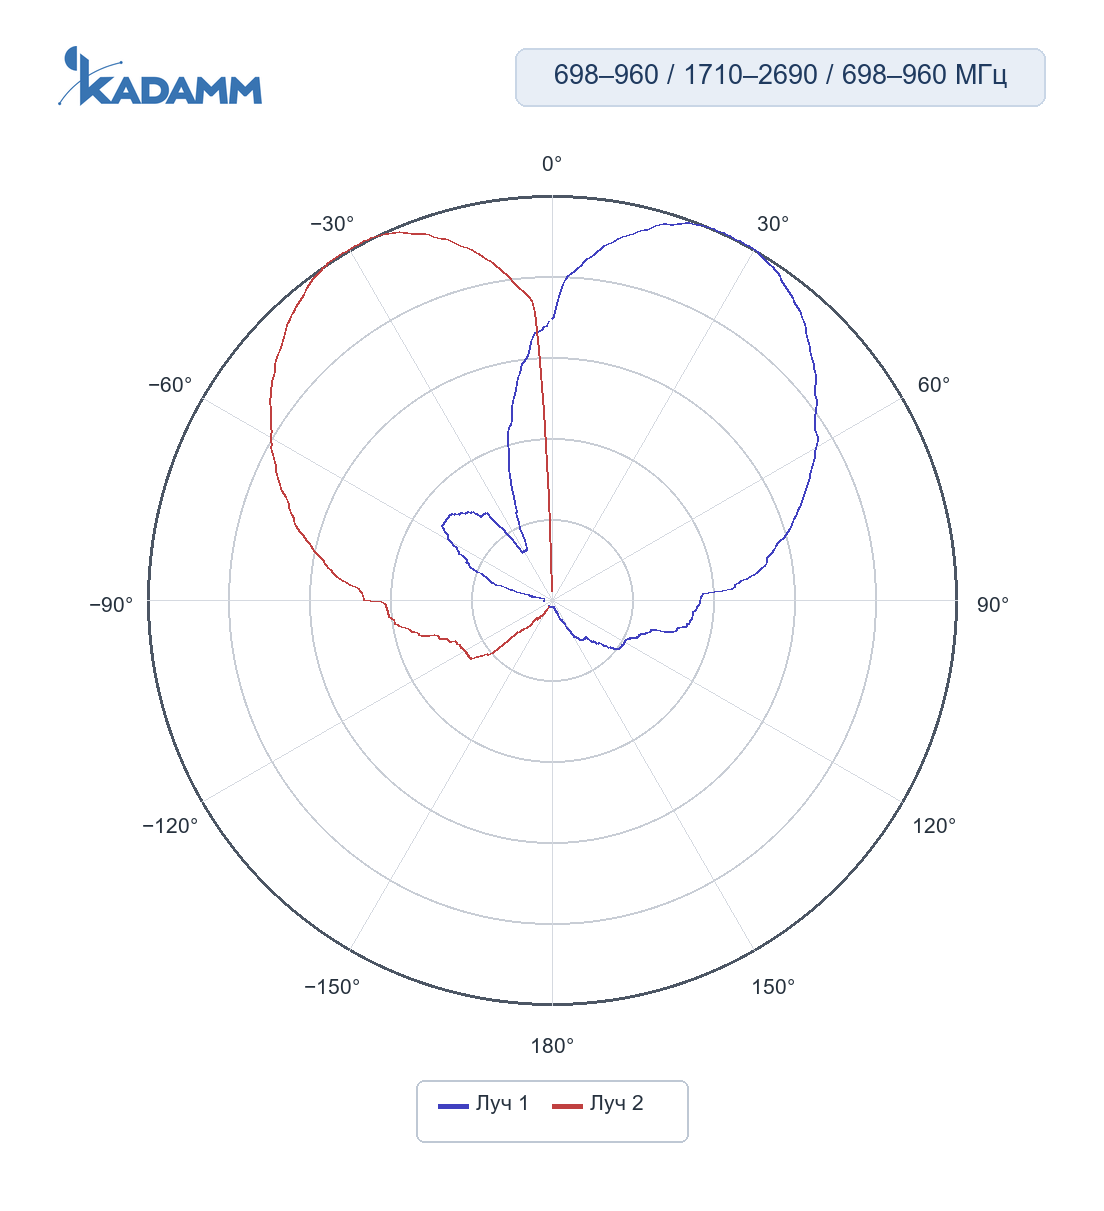Click the 0° angle label

[552, 164]
